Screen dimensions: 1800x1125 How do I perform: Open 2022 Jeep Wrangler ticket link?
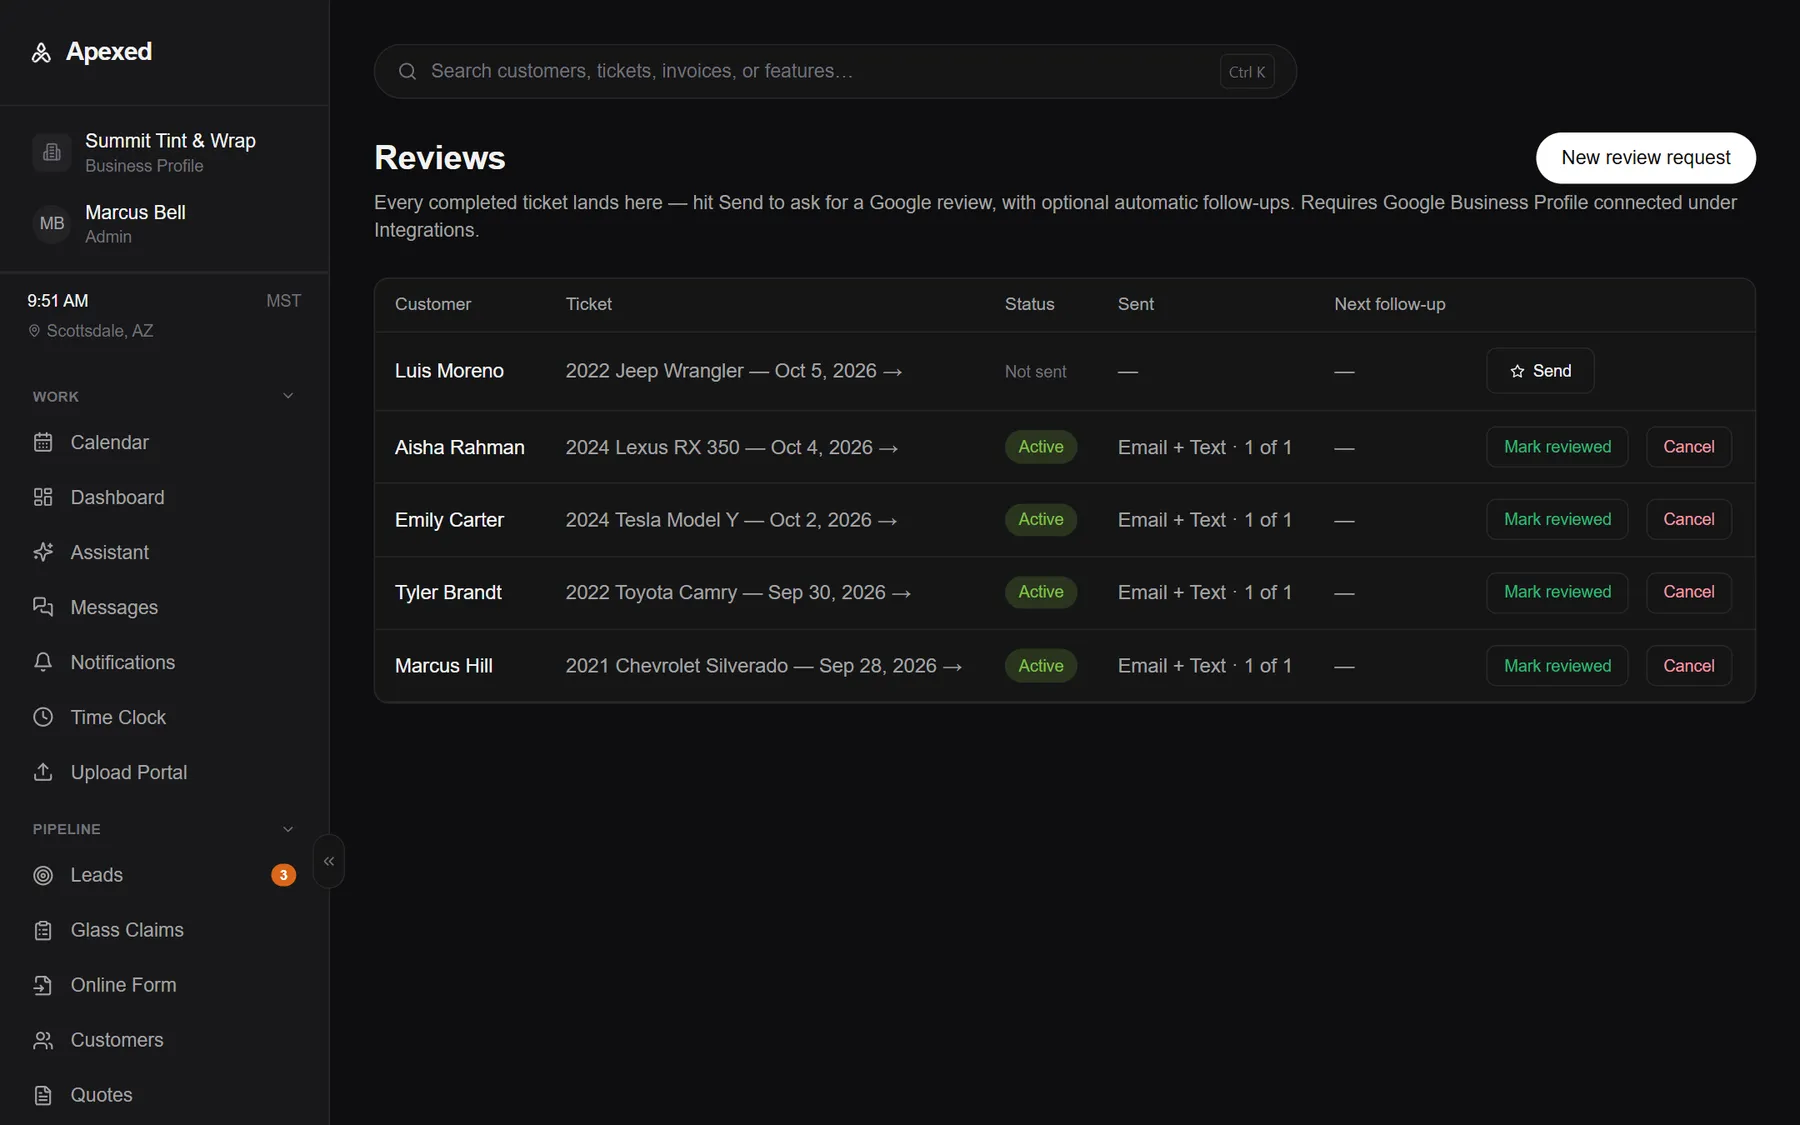734,371
